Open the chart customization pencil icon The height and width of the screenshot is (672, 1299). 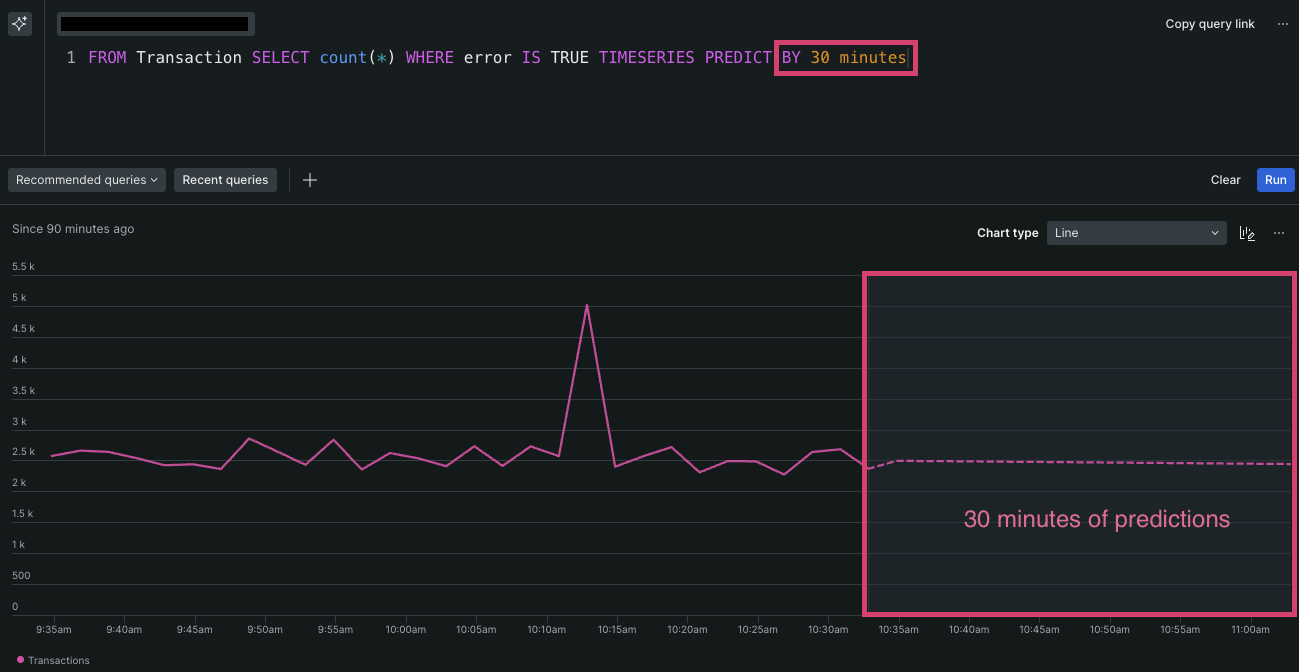(x=1247, y=233)
